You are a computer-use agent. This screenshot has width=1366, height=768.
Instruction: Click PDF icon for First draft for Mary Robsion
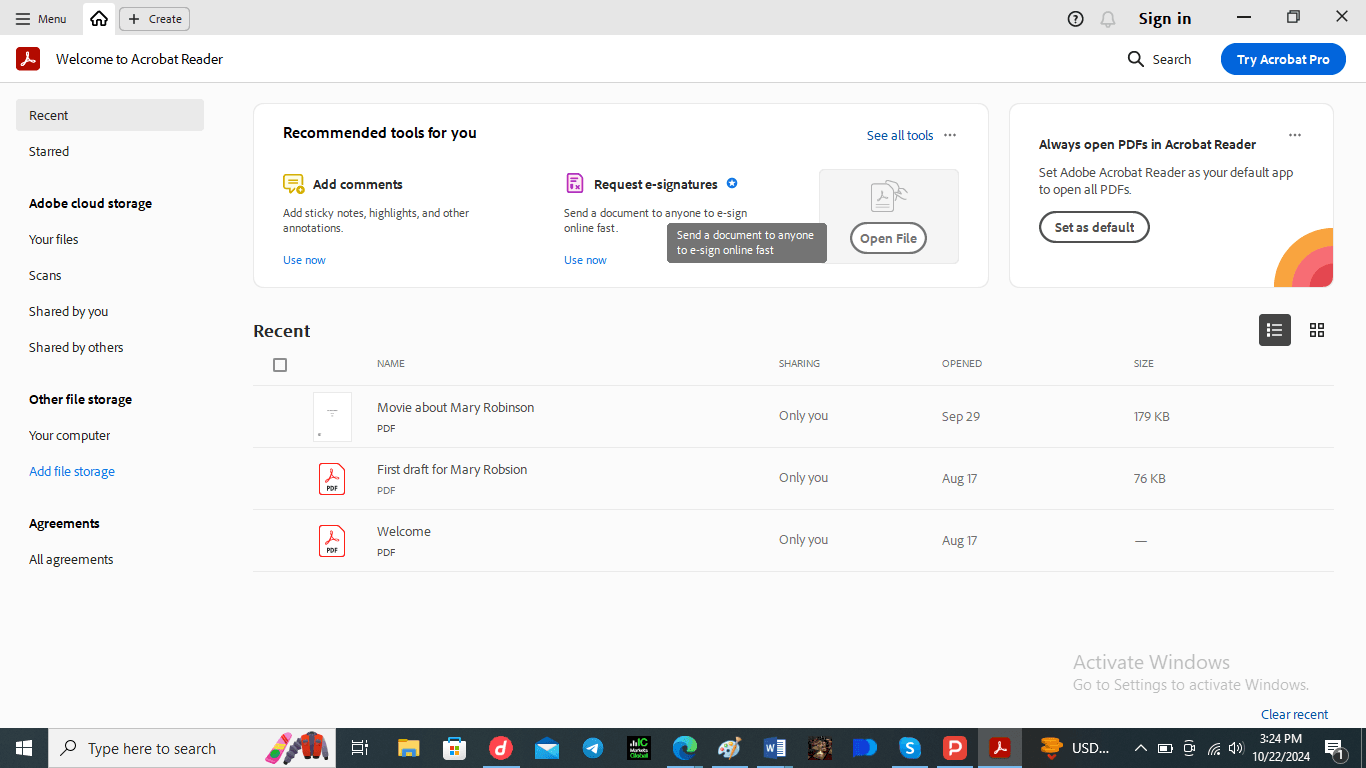332,479
